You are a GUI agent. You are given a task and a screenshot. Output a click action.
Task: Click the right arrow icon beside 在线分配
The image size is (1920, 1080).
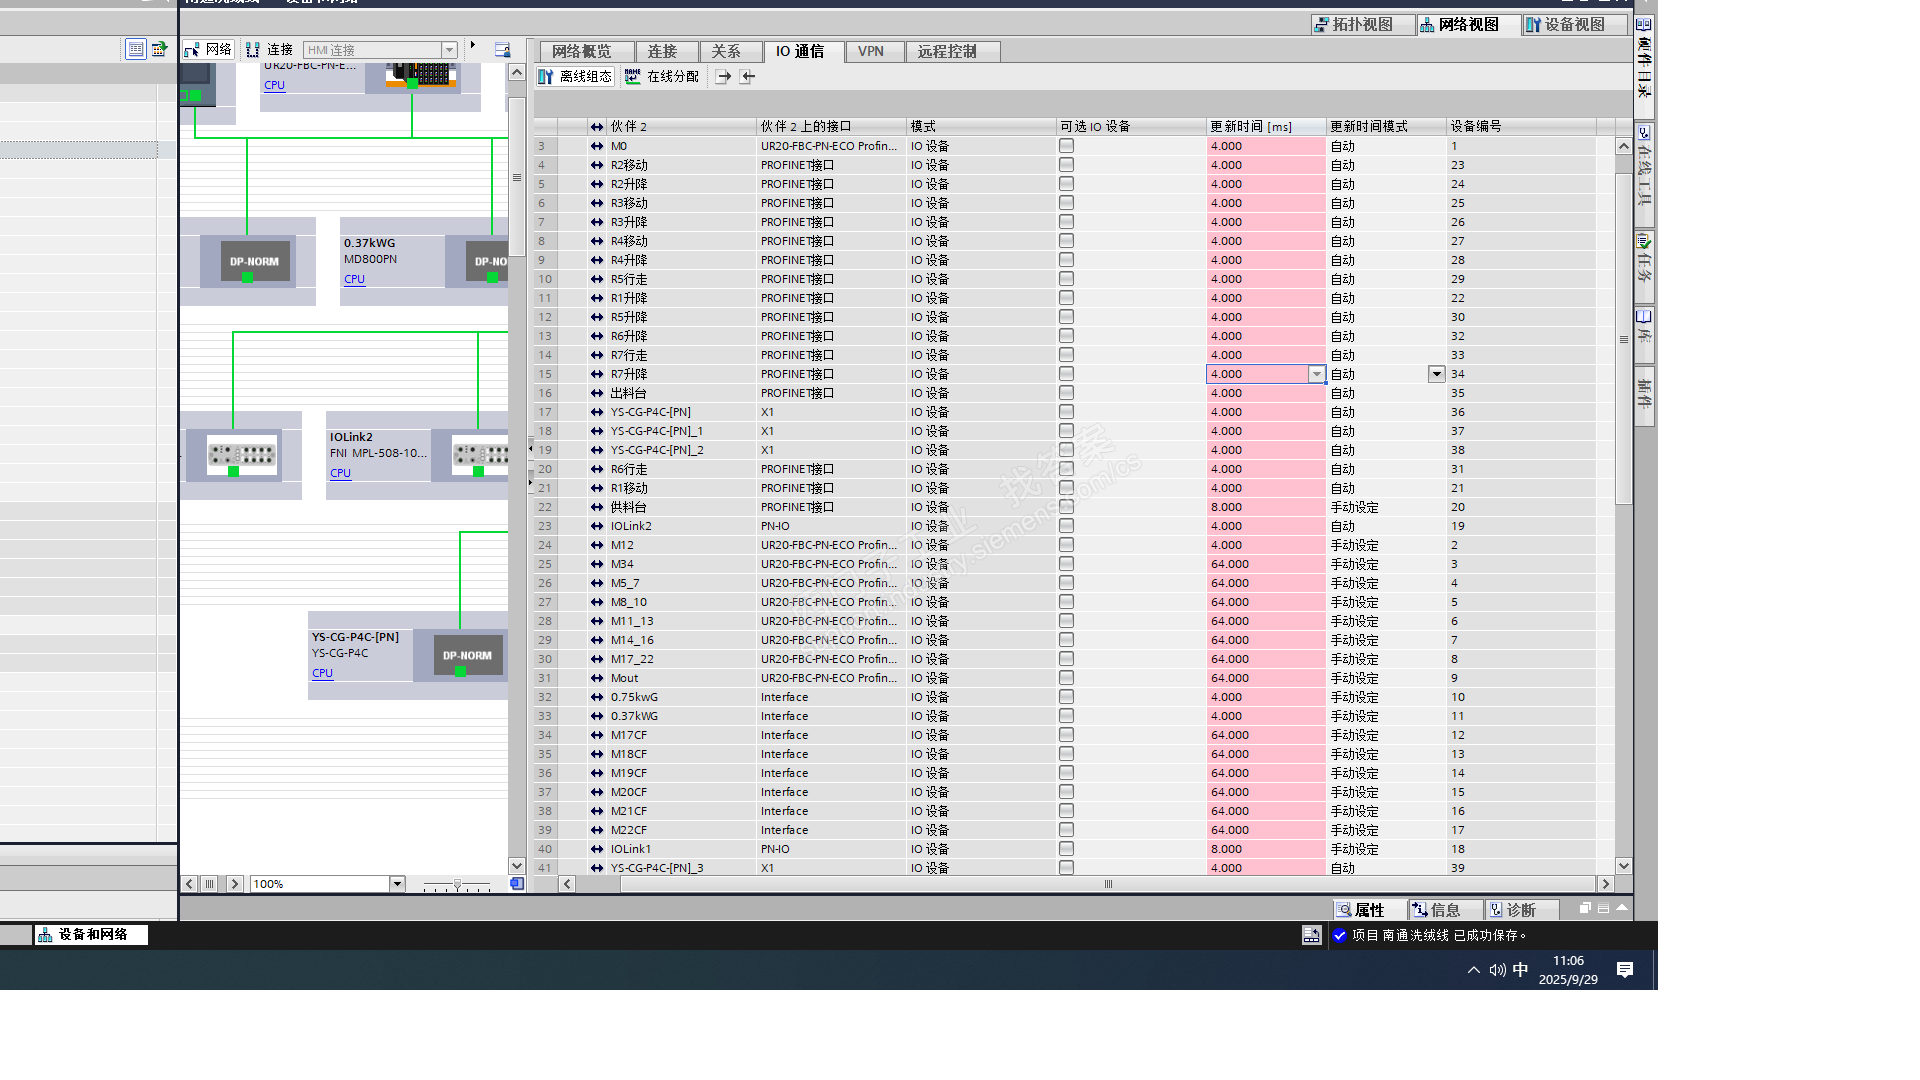(724, 76)
